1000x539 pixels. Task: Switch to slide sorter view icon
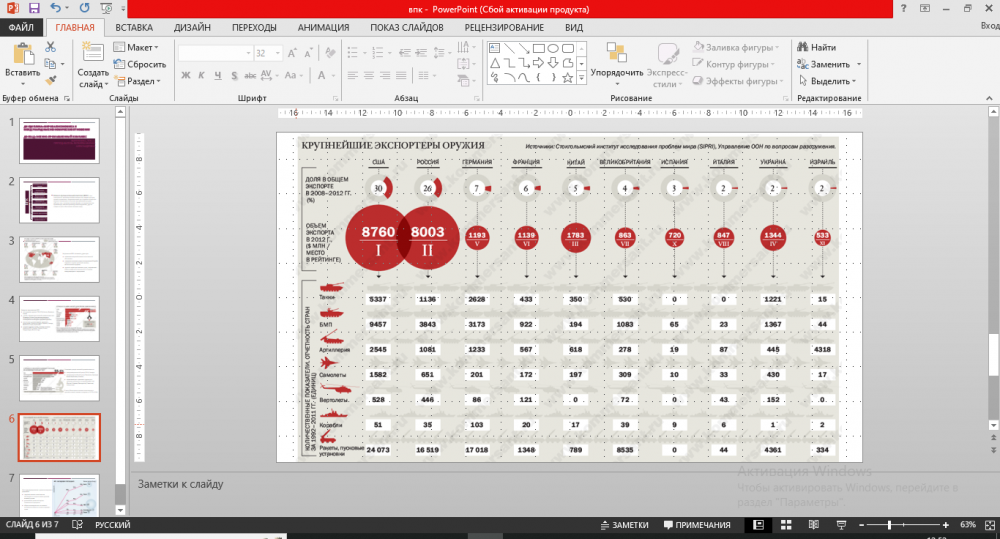tap(785, 525)
